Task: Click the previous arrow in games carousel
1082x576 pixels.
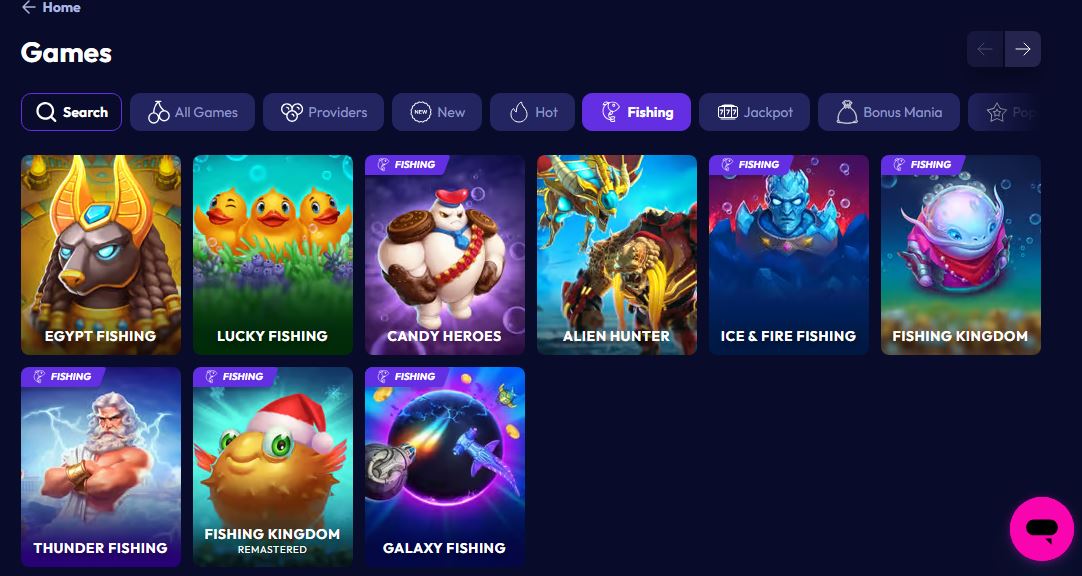Action: pos(985,49)
